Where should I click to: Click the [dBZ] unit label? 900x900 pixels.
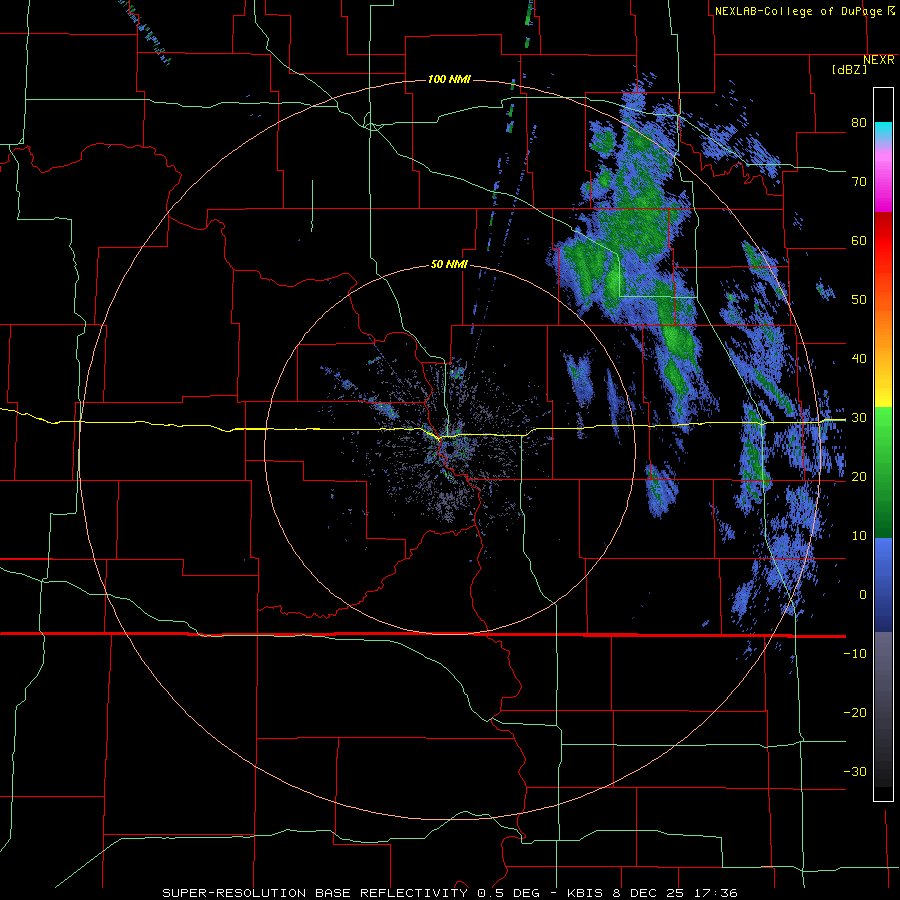click(849, 70)
